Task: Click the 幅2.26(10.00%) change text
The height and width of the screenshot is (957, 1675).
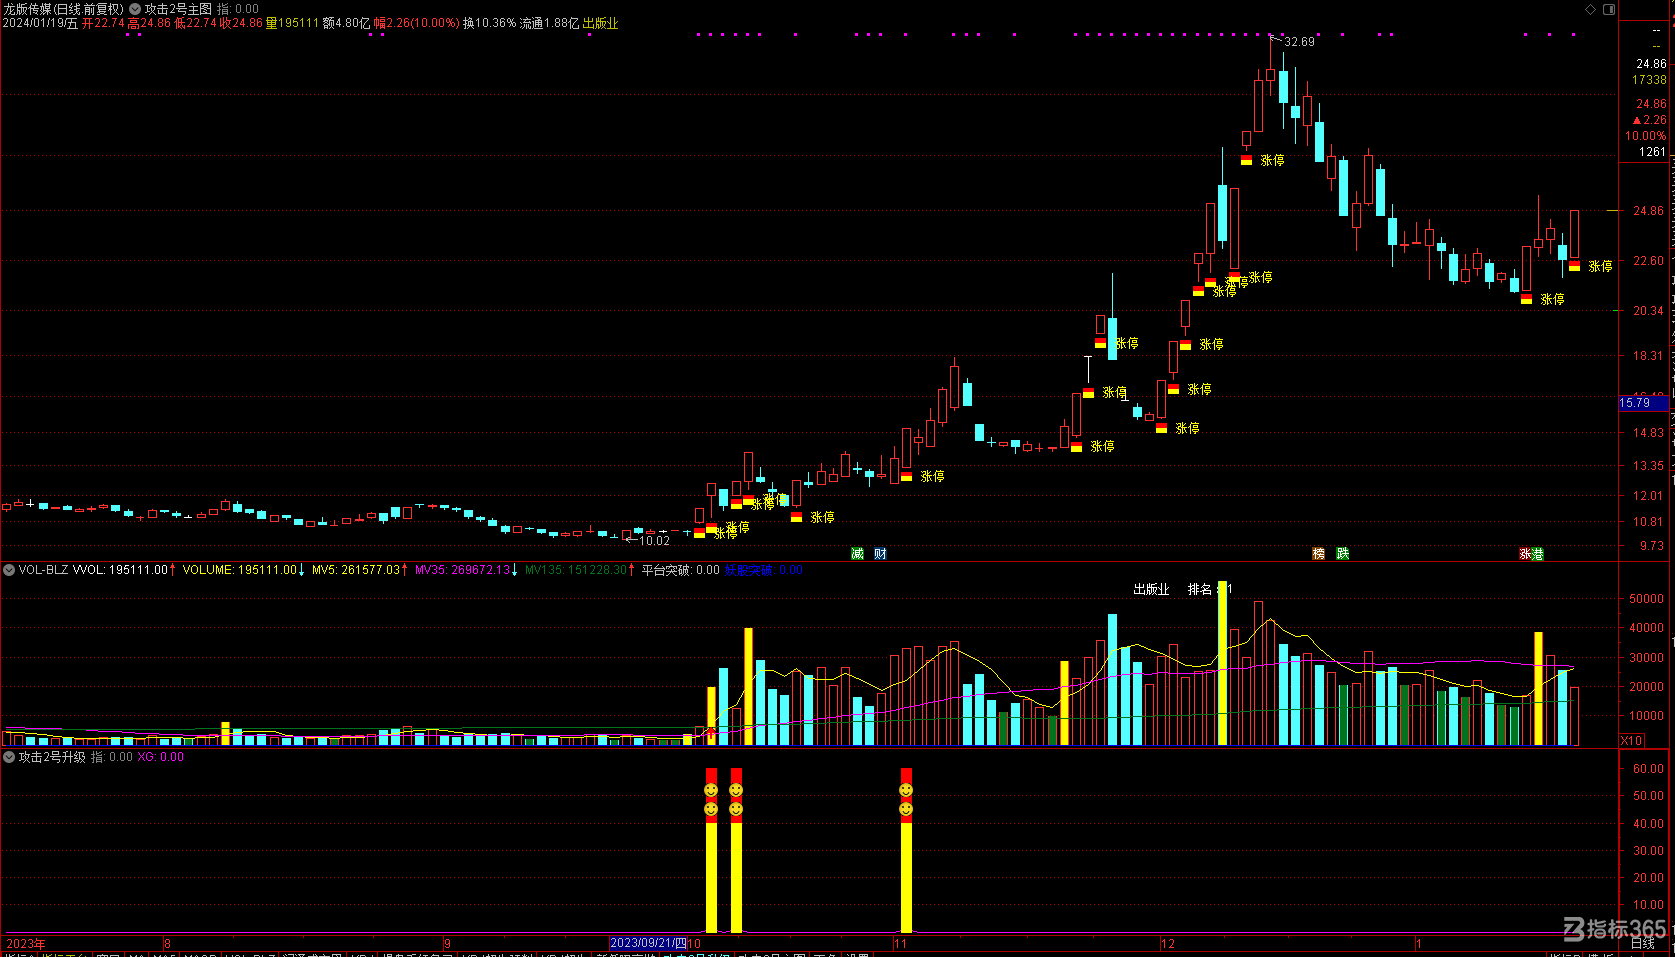Action: pyautogui.click(x=417, y=23)
